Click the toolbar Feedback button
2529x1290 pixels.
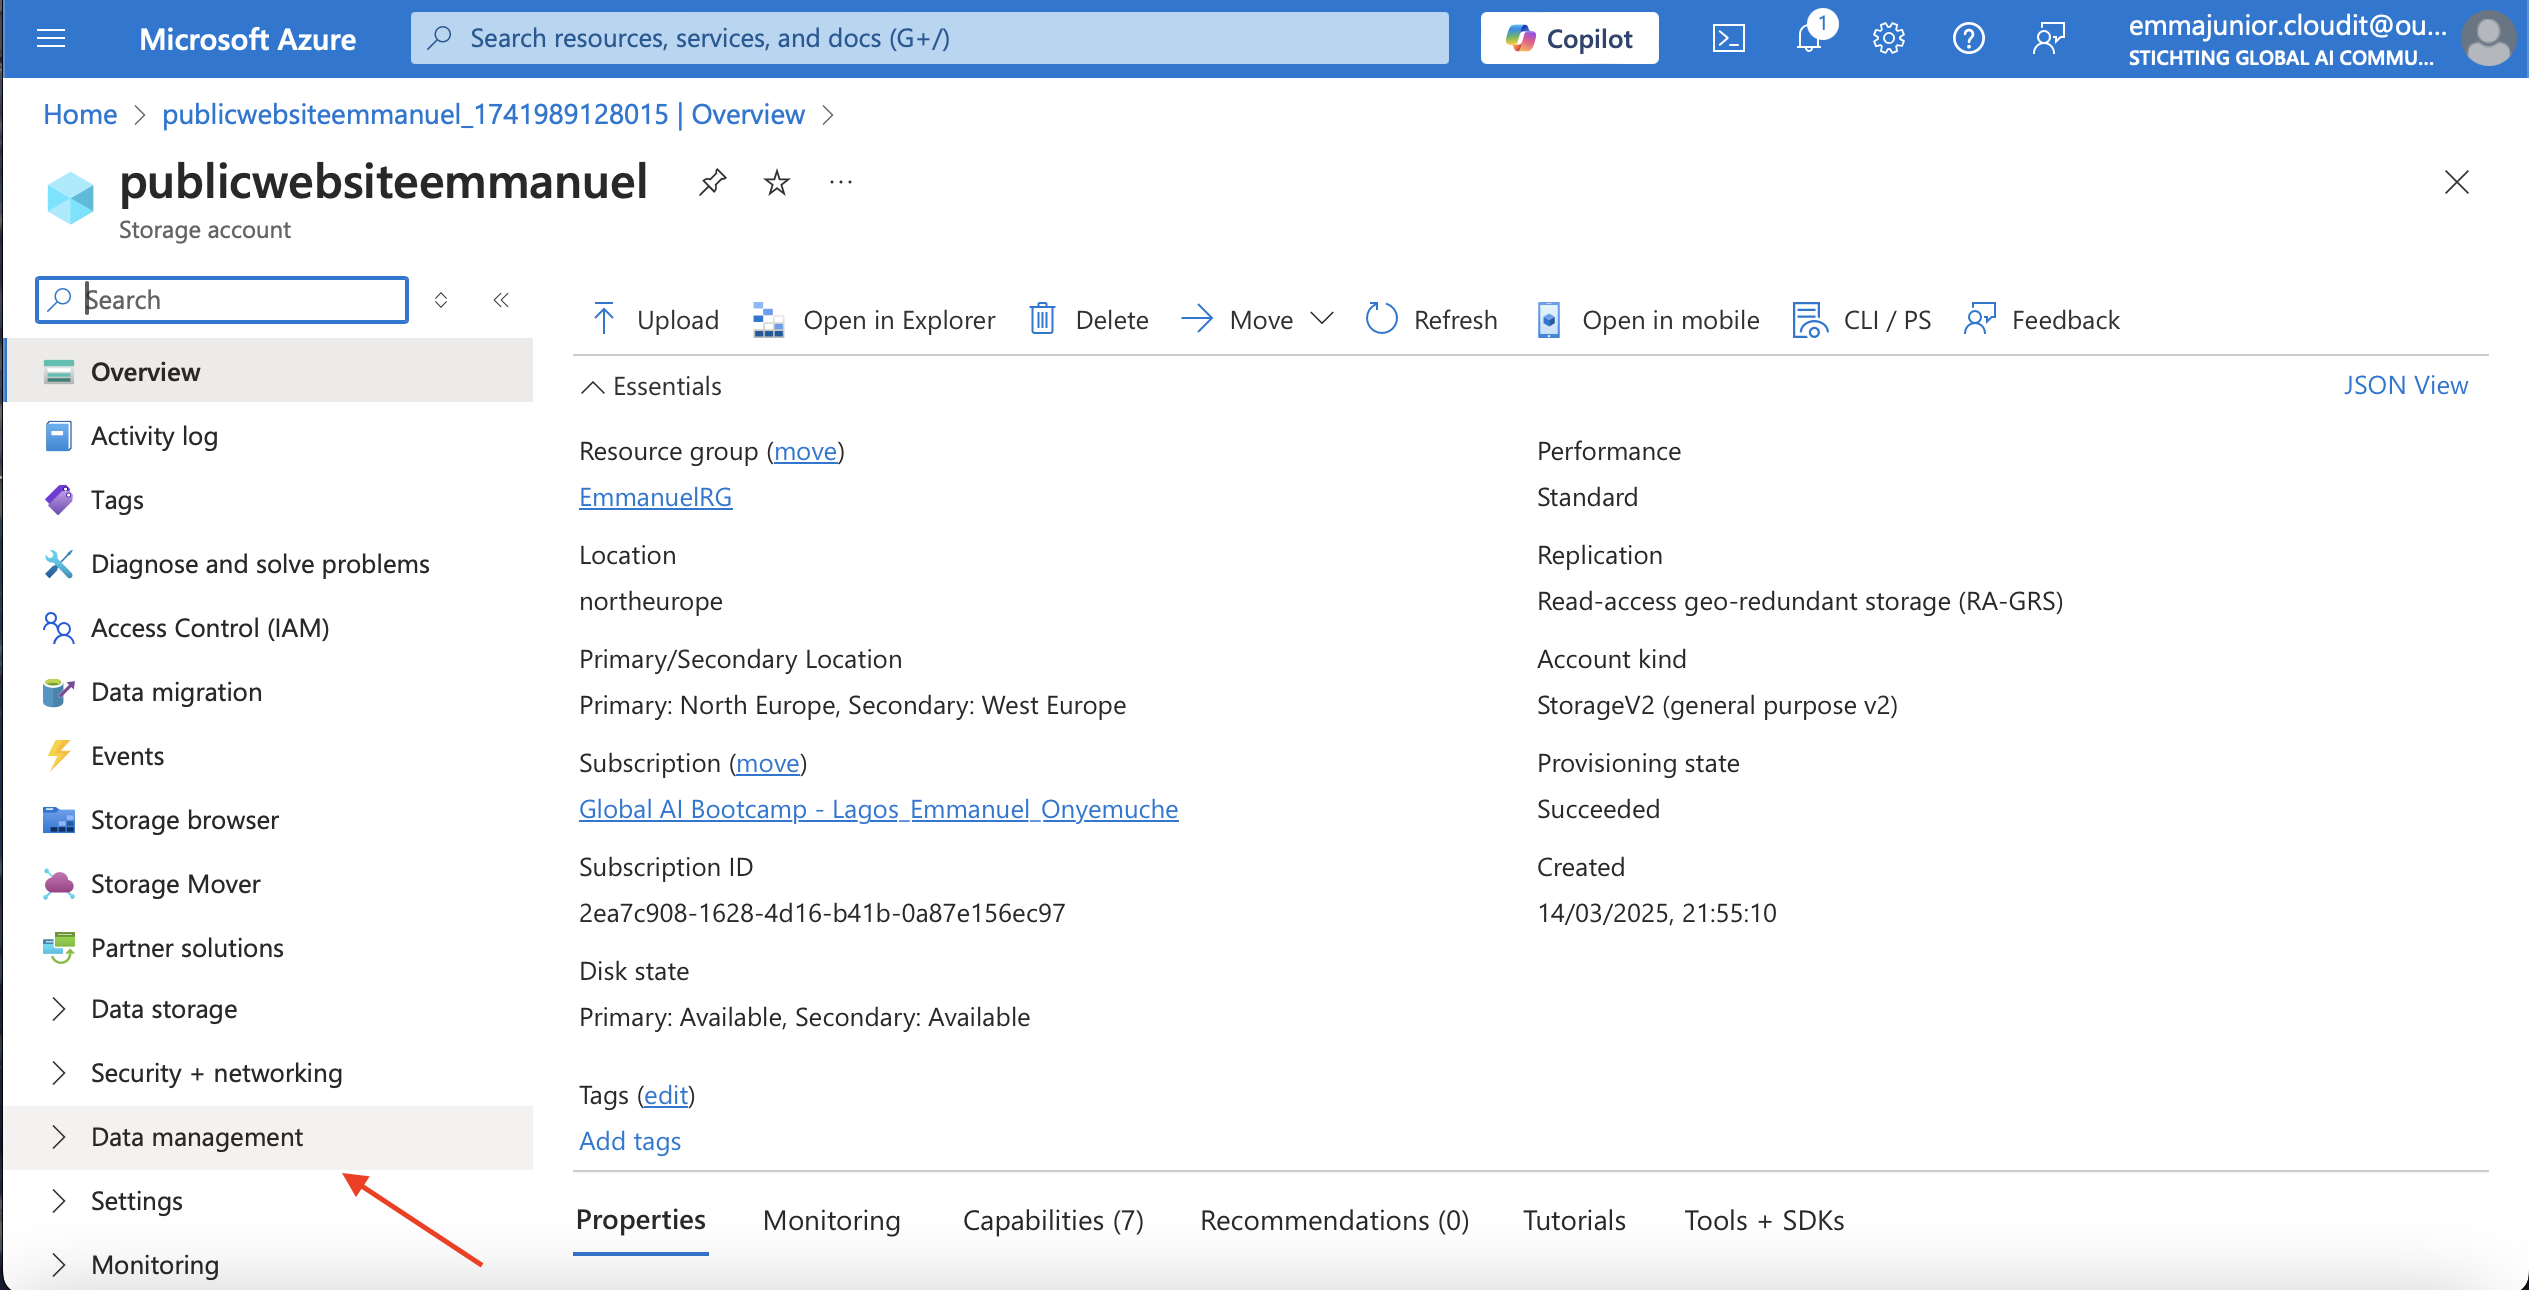pyautogui.click(x=2042, y=320)
